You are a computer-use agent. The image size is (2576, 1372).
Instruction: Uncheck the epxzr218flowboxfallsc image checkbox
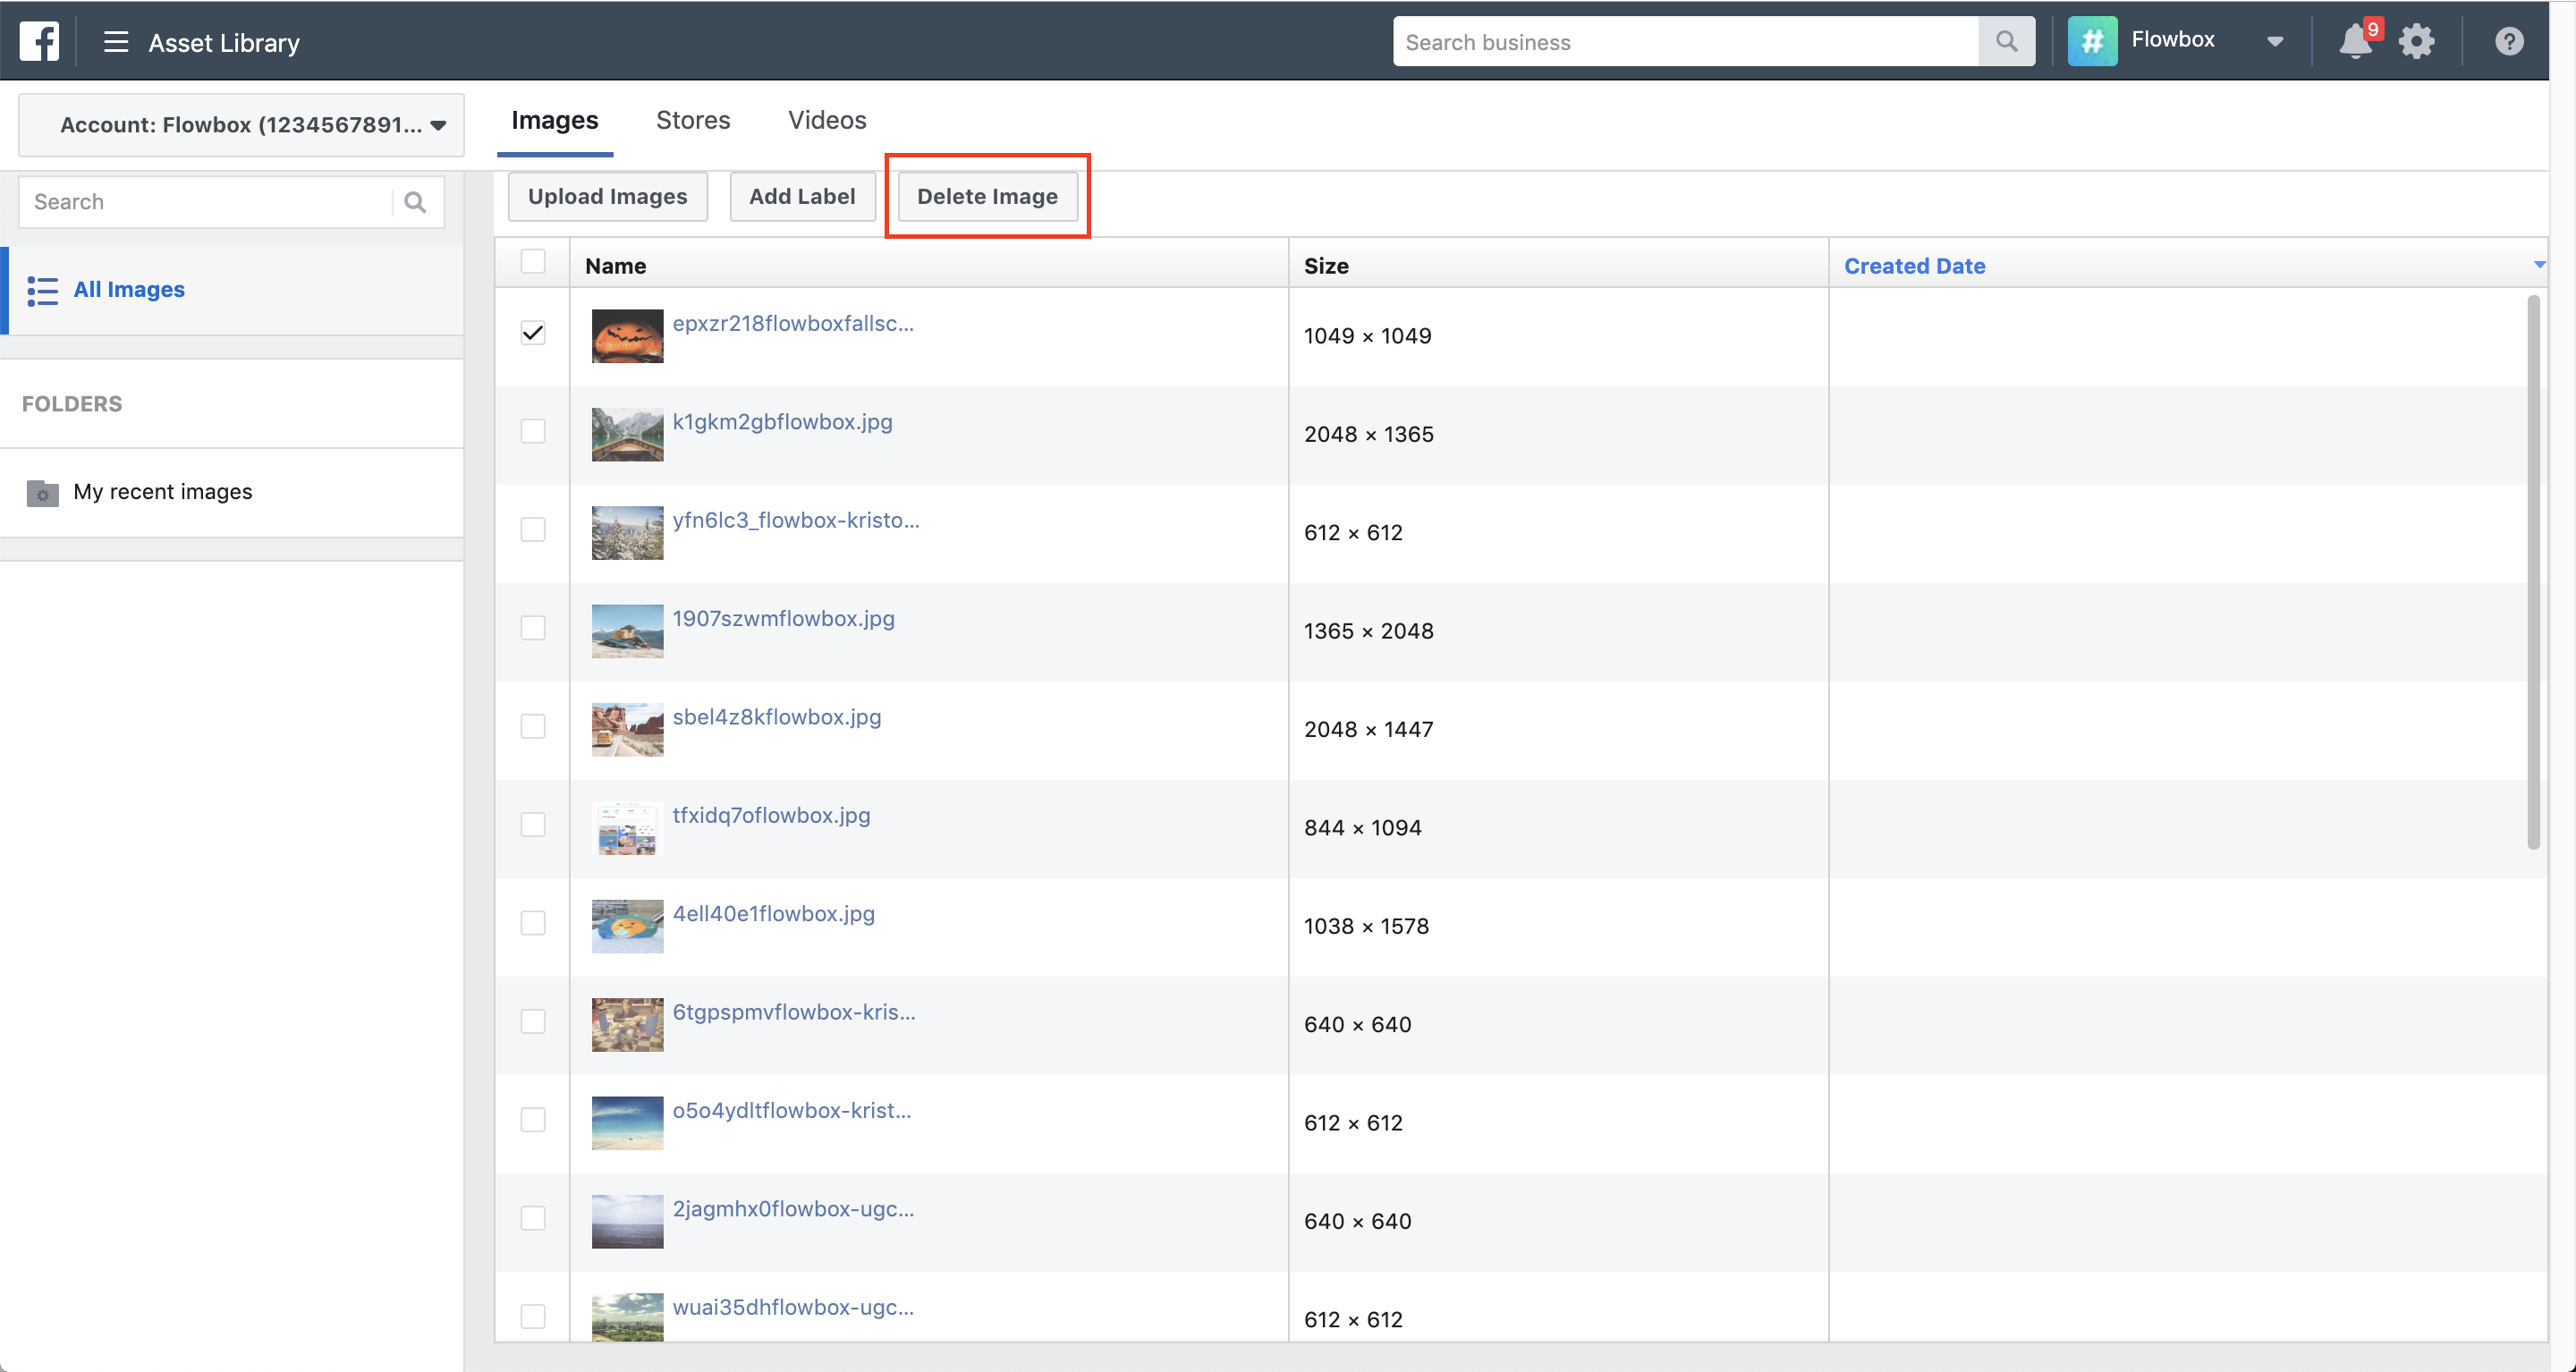click(x=533, y=333)
